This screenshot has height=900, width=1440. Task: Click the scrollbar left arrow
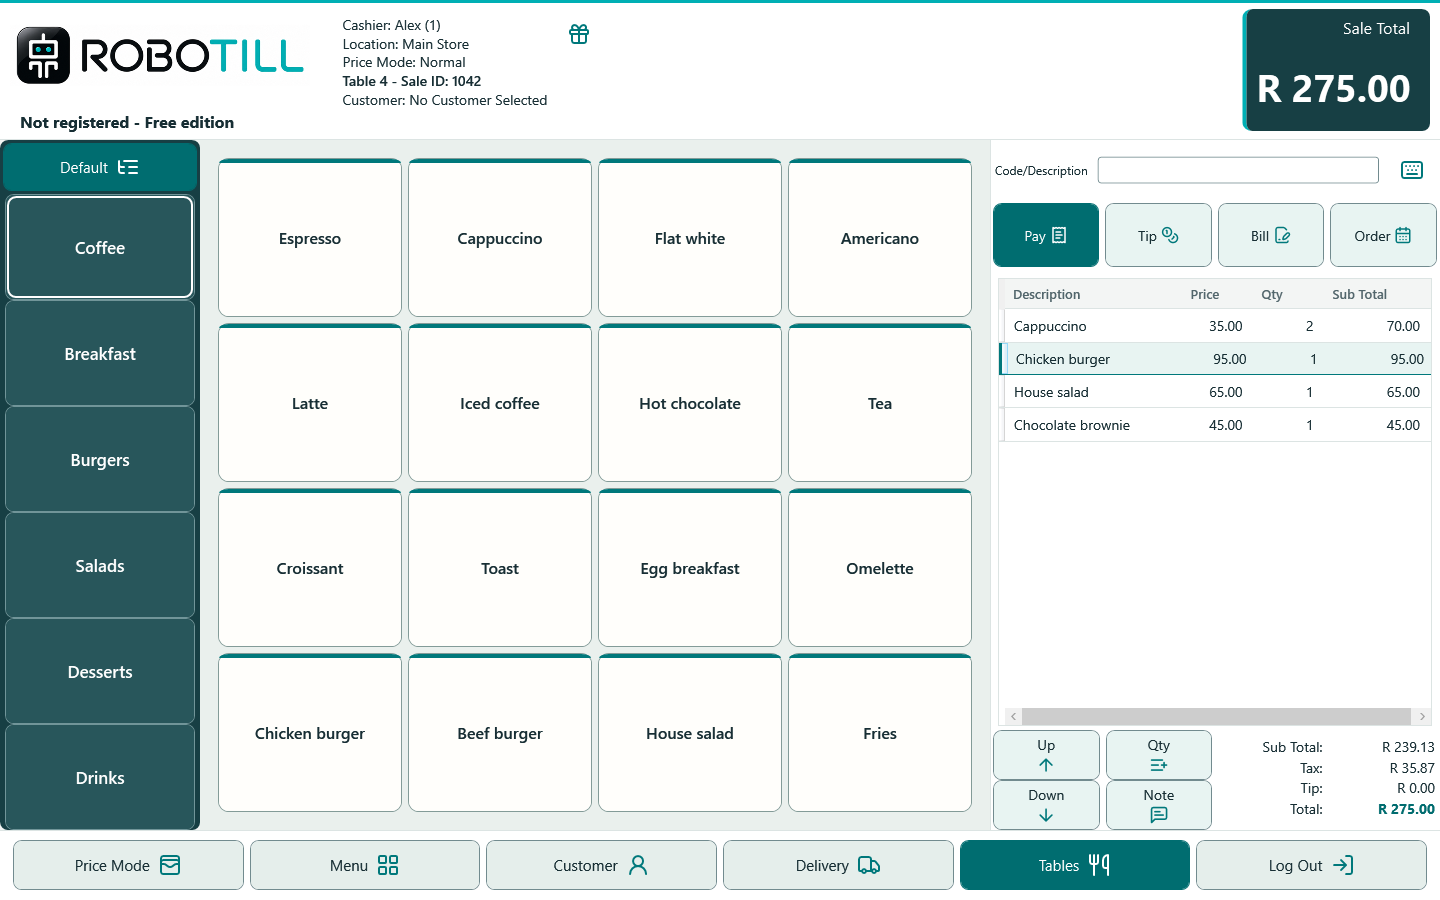click(x=1013, y=716)
